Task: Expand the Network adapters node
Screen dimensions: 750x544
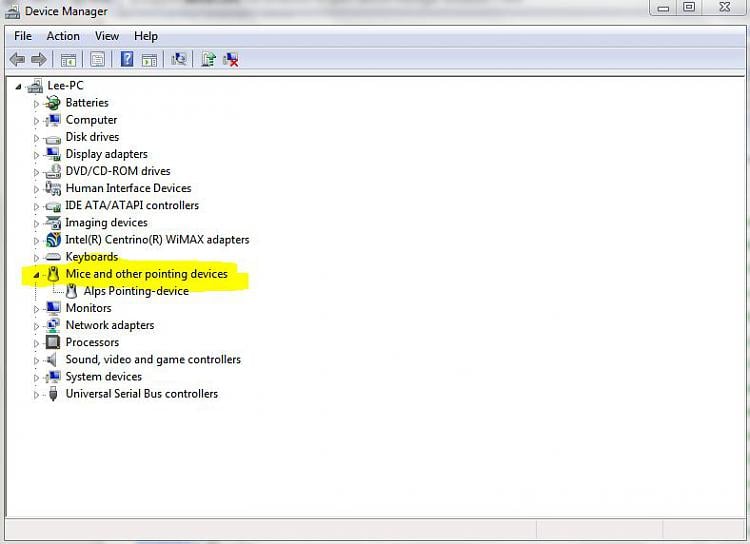Action: (x=36, y=326)
